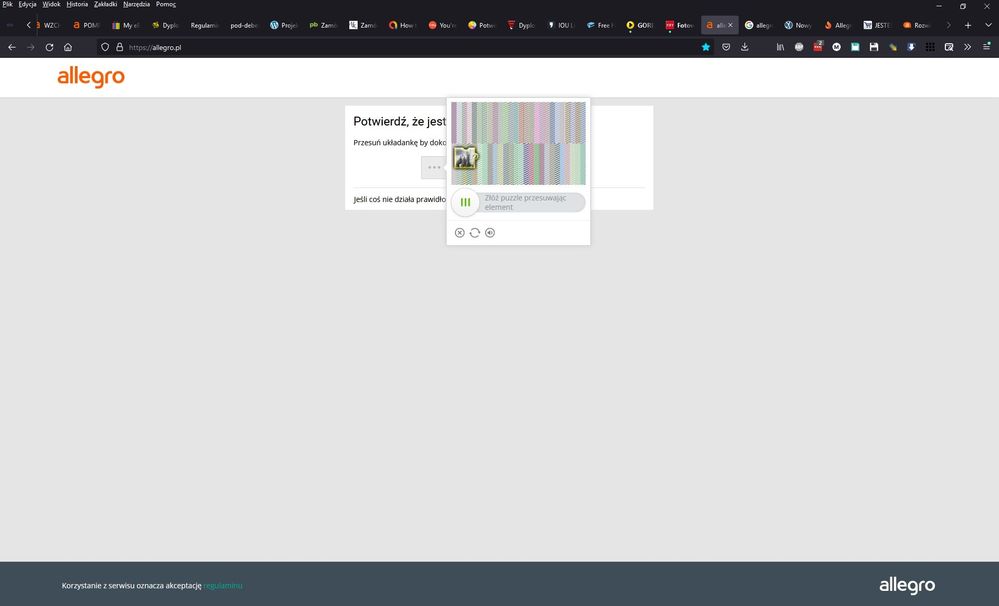Toggle the blue bookmark star in the address bar
999x606 pixels.
706,47
